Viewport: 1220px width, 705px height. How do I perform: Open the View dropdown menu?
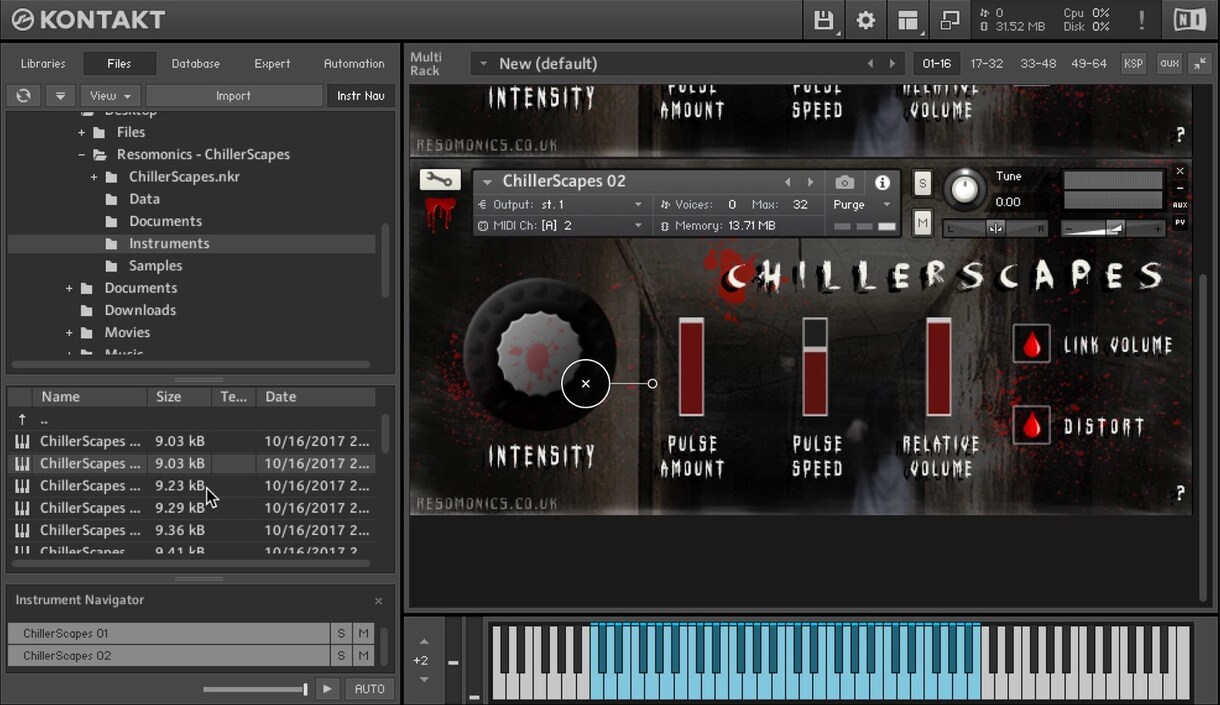click(x=110, y=95)
